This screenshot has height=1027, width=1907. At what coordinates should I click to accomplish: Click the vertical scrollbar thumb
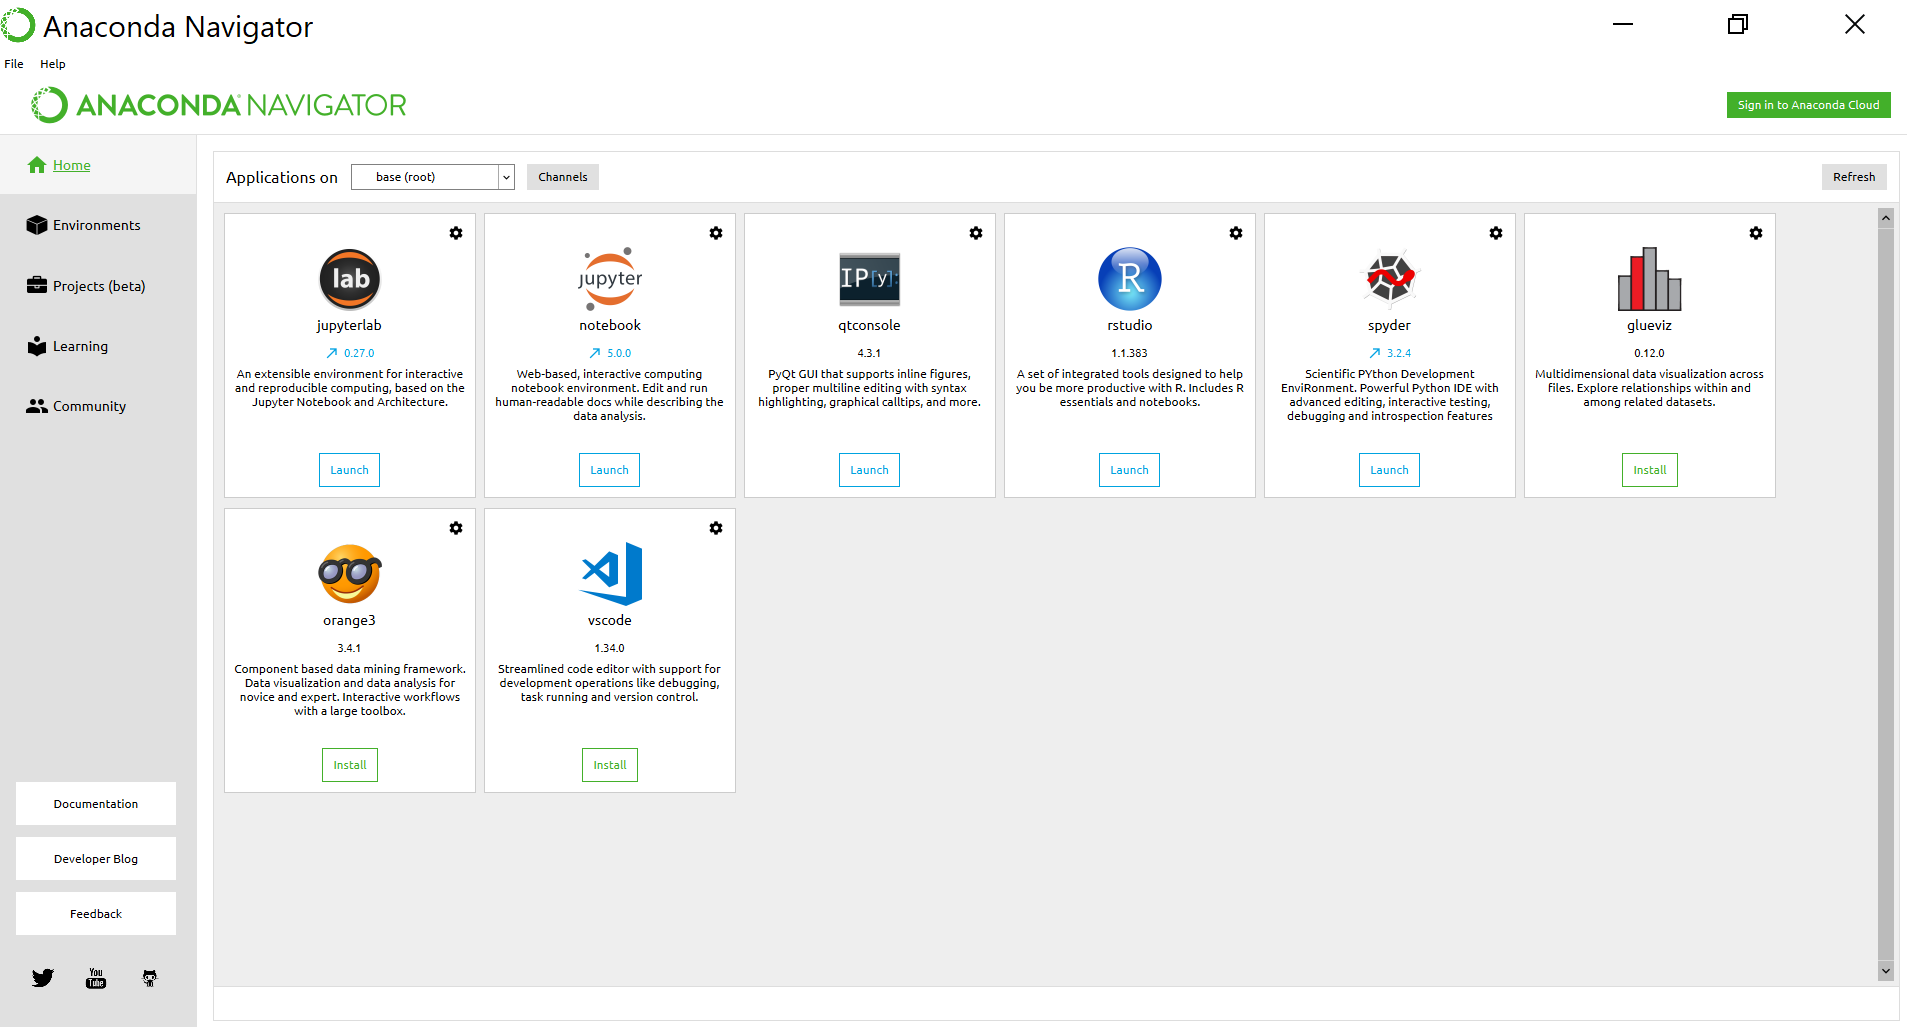(x=1886, y=594)
